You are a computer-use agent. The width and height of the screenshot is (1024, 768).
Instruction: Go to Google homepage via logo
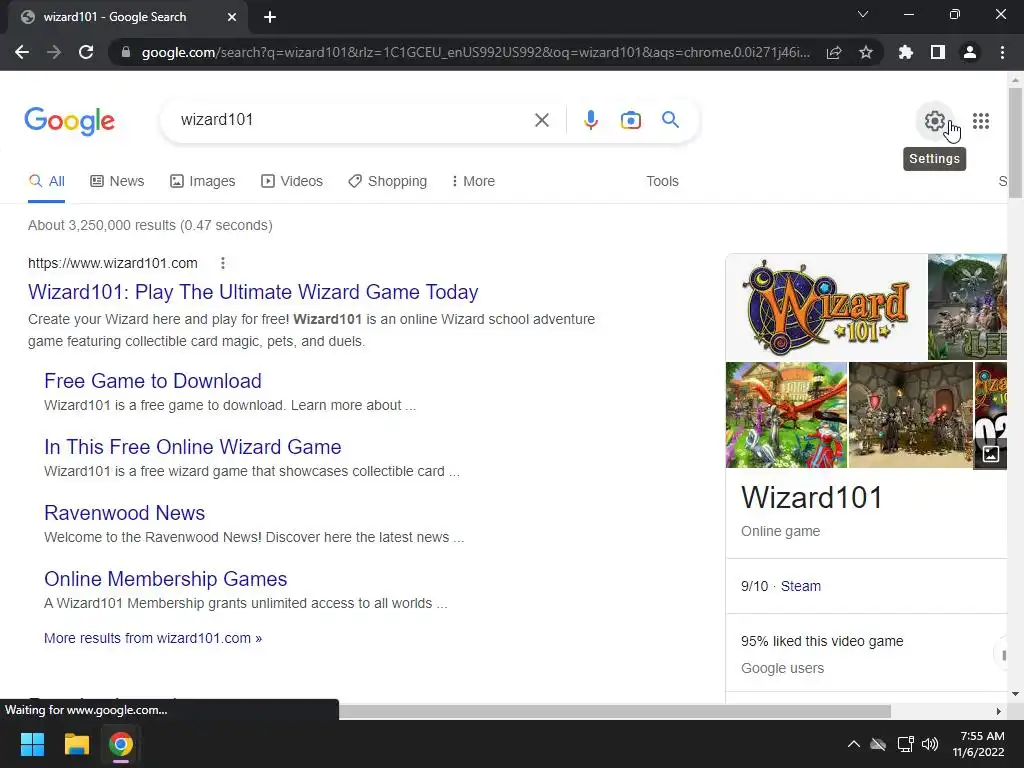[69, 121]
